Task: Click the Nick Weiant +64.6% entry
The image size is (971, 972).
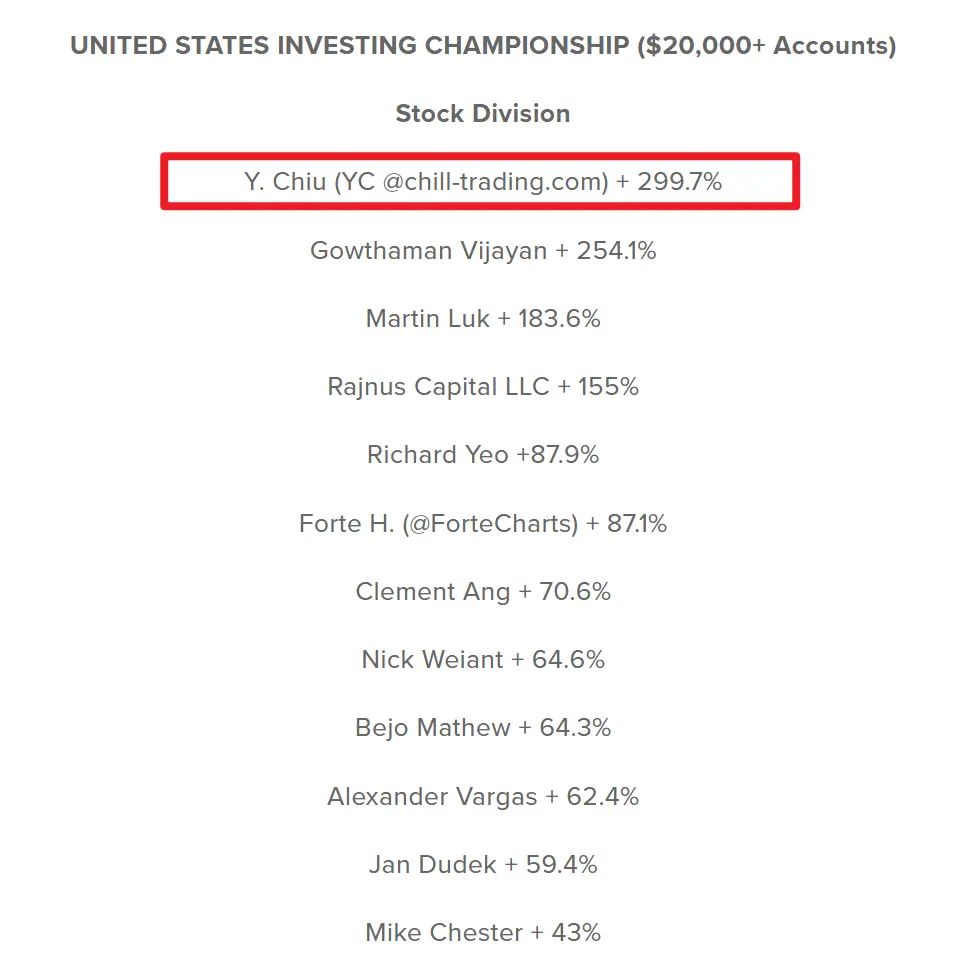Action: tap(483, 660)
